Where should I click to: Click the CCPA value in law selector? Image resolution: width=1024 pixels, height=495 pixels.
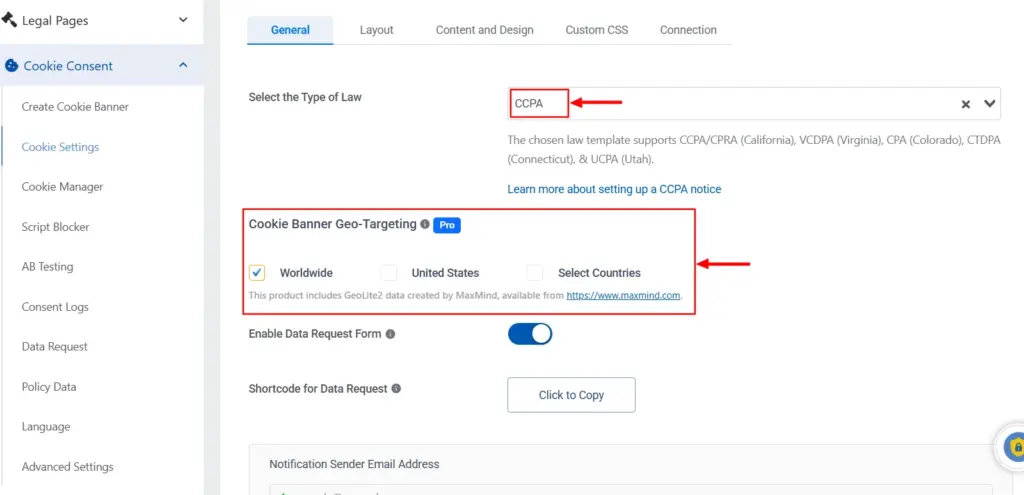529,103
